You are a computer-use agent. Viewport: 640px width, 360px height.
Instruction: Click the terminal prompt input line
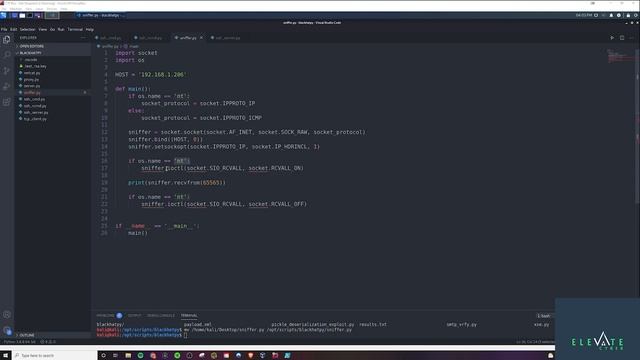click(x=186, y=335)
